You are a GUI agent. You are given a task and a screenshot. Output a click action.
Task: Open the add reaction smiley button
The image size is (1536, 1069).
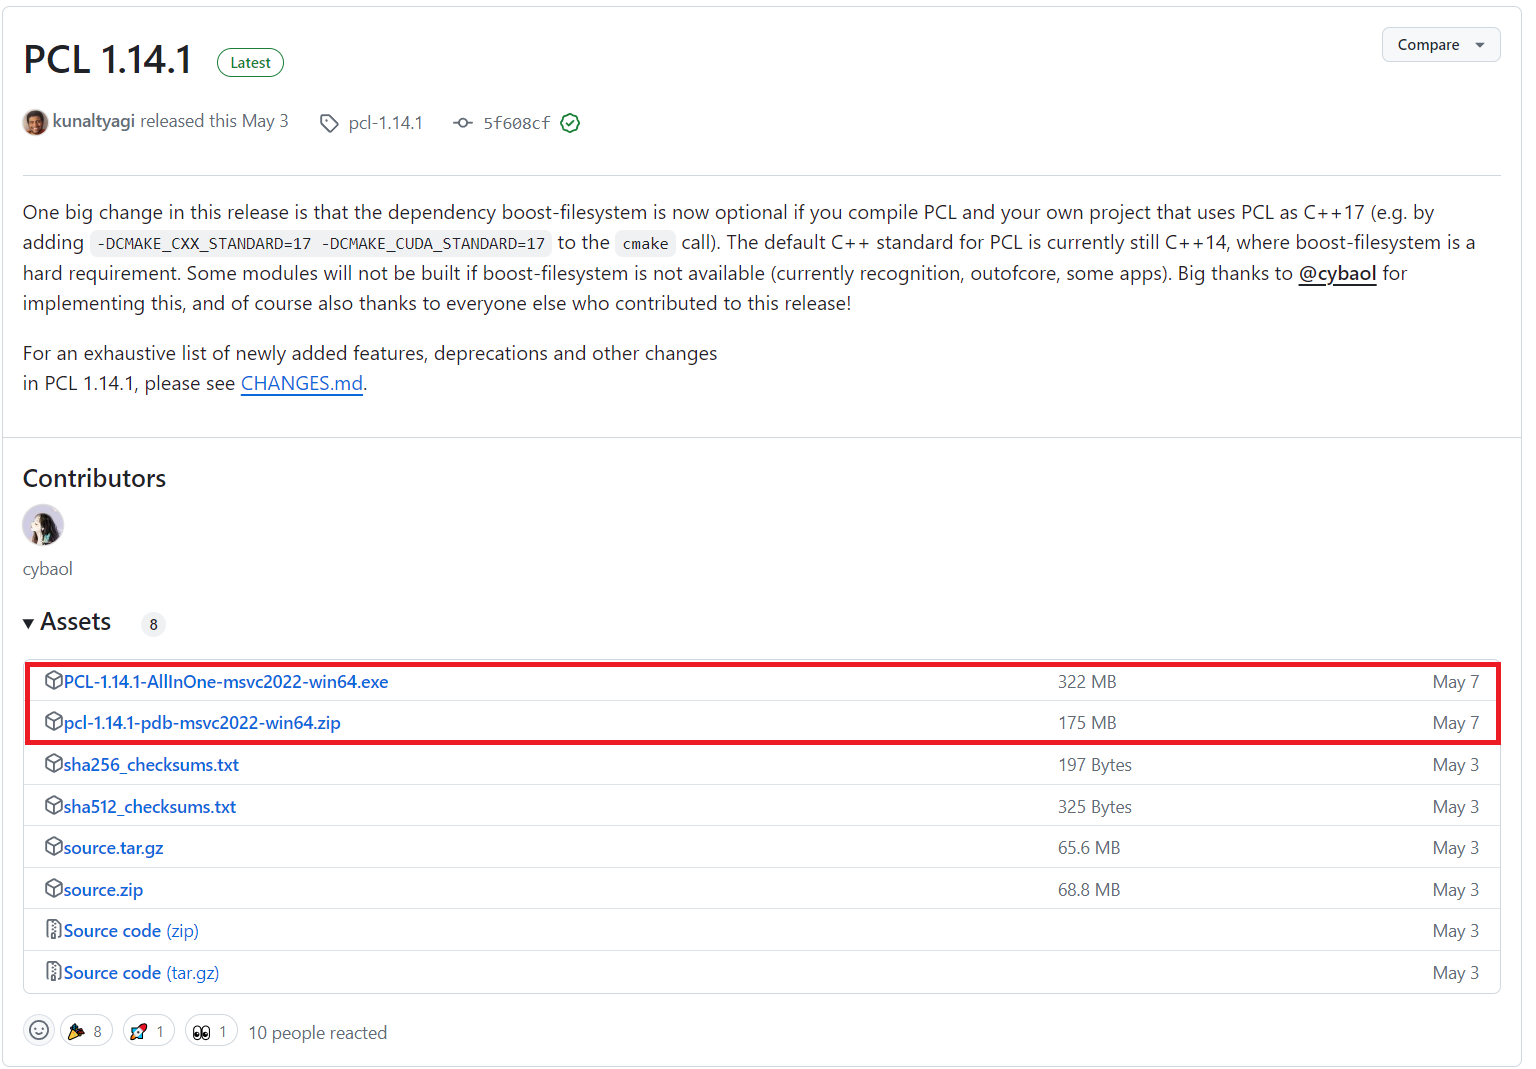click(39, 1030)
